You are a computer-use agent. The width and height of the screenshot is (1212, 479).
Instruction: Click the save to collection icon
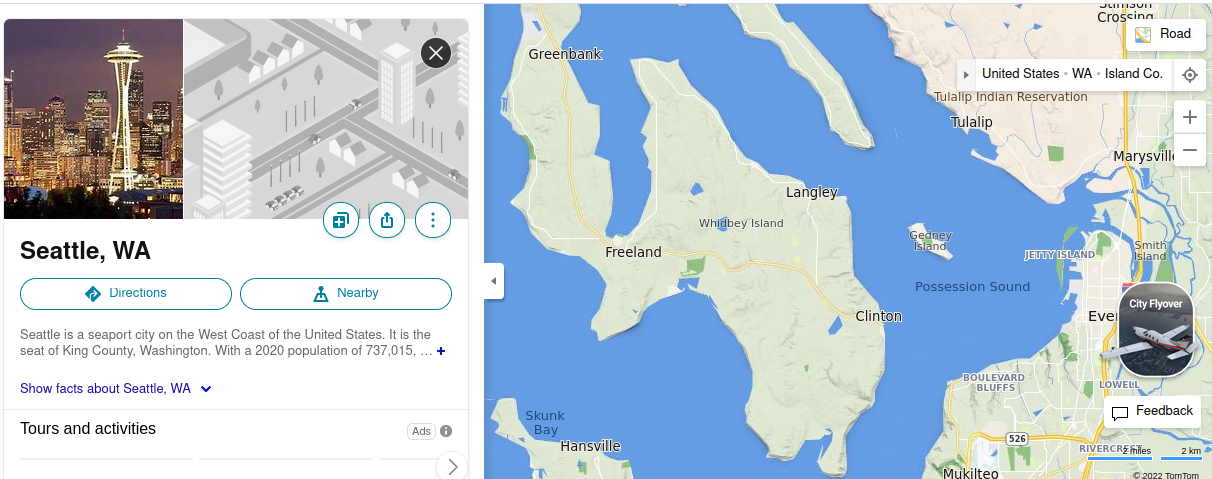pos(341,220)
